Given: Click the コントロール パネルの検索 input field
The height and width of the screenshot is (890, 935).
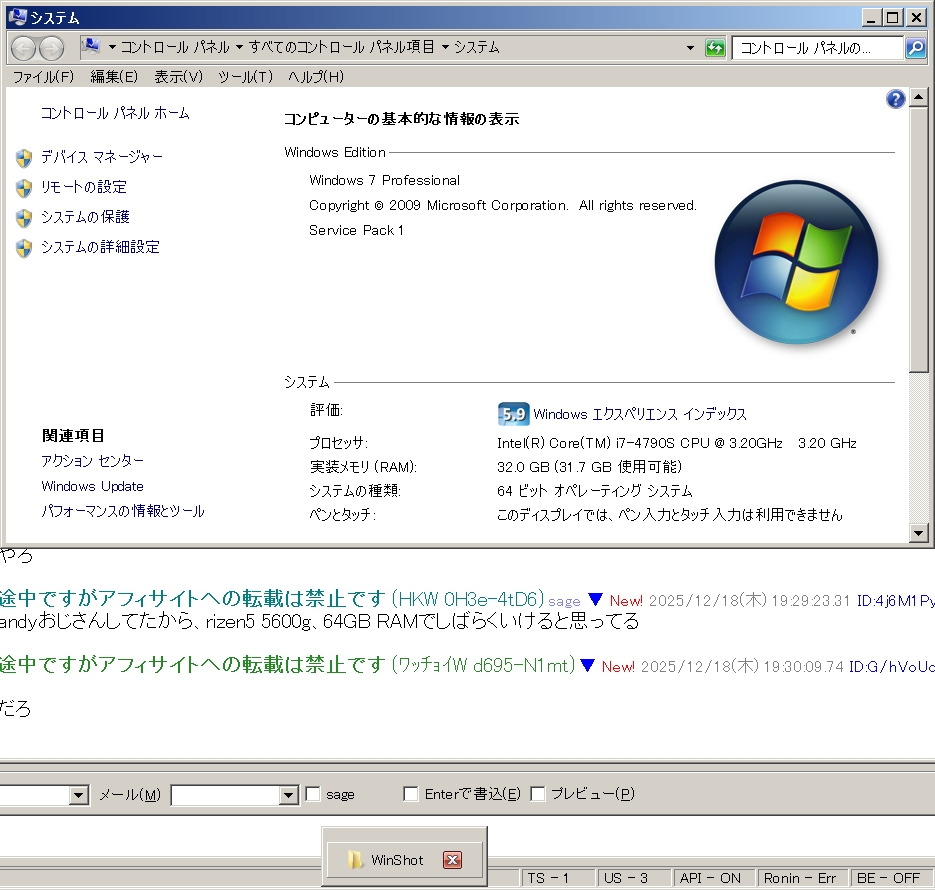Looking at the screenshot, I should coord(817,48).
